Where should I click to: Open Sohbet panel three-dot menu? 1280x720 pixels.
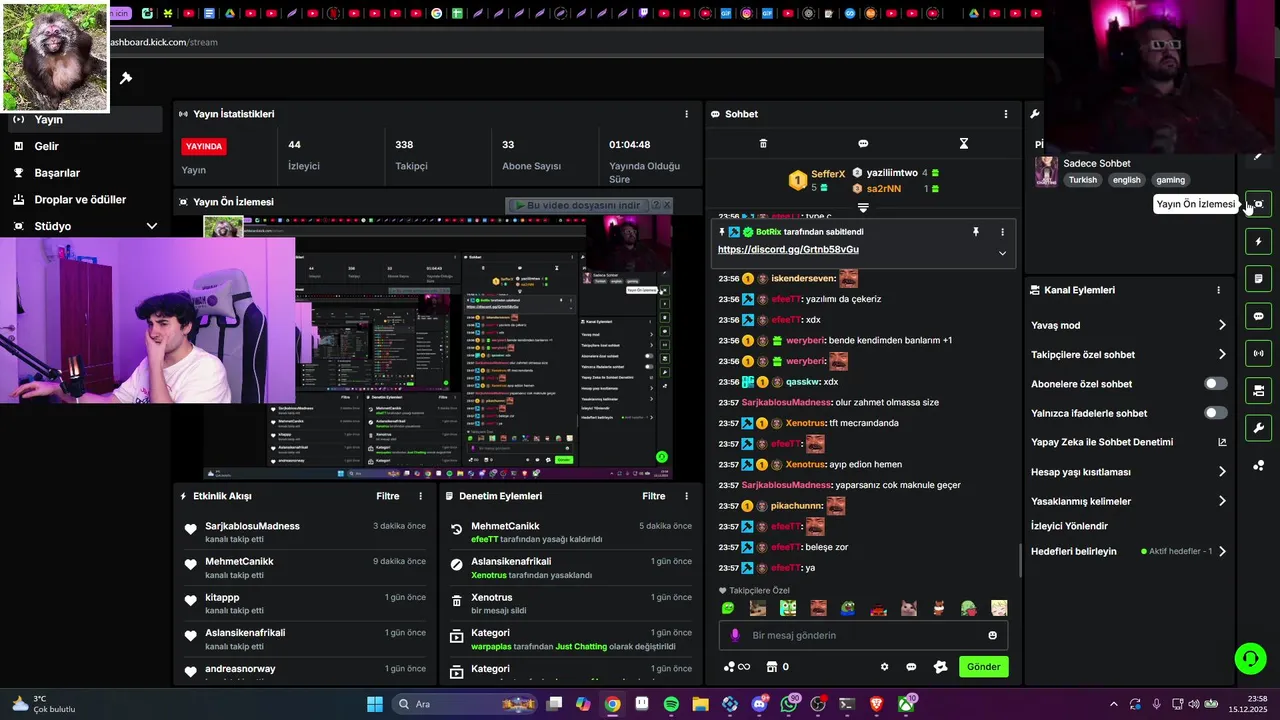[x=1005, y=114]
